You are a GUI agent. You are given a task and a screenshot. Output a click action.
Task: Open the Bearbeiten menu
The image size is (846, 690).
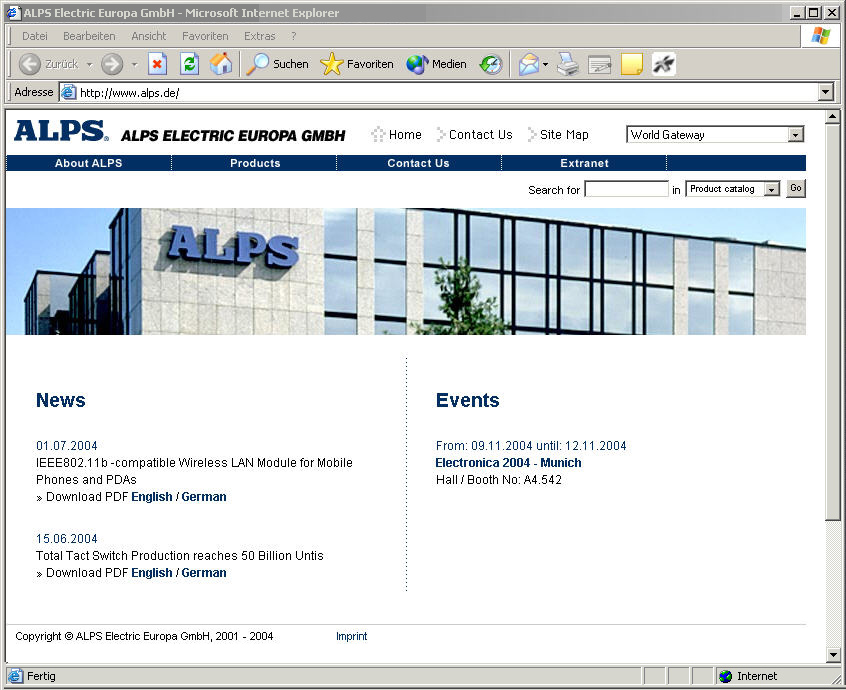point(89,36)
